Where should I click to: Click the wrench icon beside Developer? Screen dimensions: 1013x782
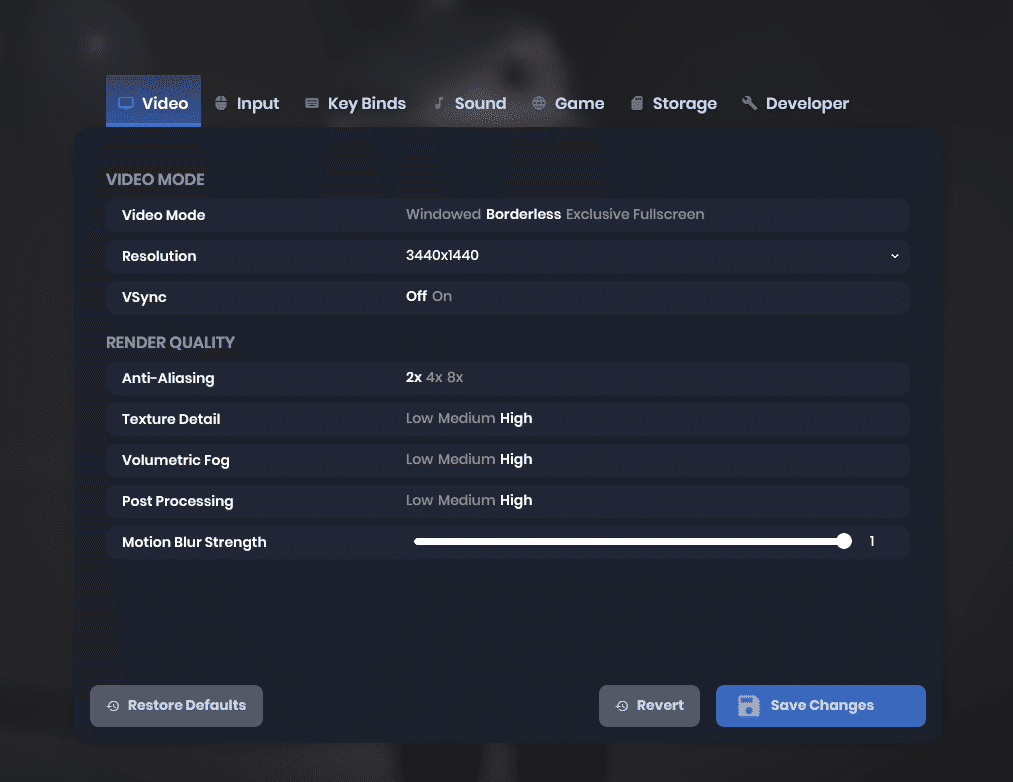pyautogui.click(x=749, y=103)
